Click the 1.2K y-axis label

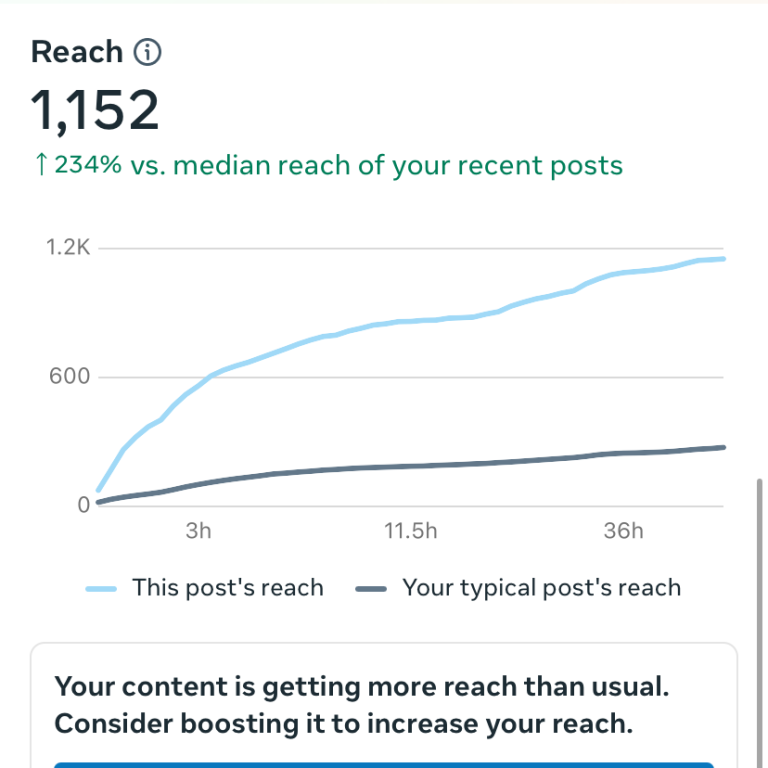point(68,247)
